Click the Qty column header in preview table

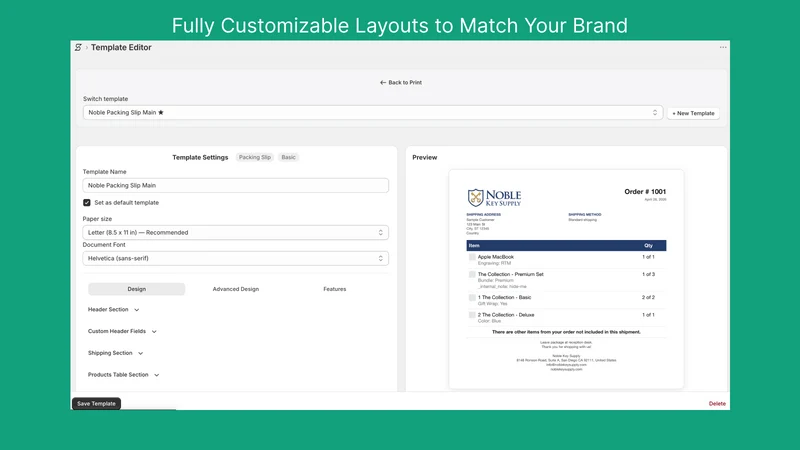click(x=648, y=245)
